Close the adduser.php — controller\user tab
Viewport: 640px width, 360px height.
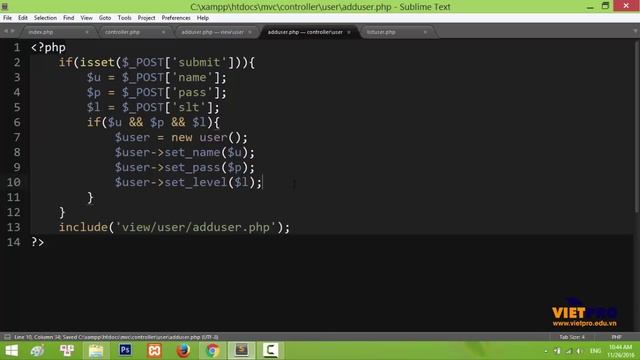(x=349, y=32)
